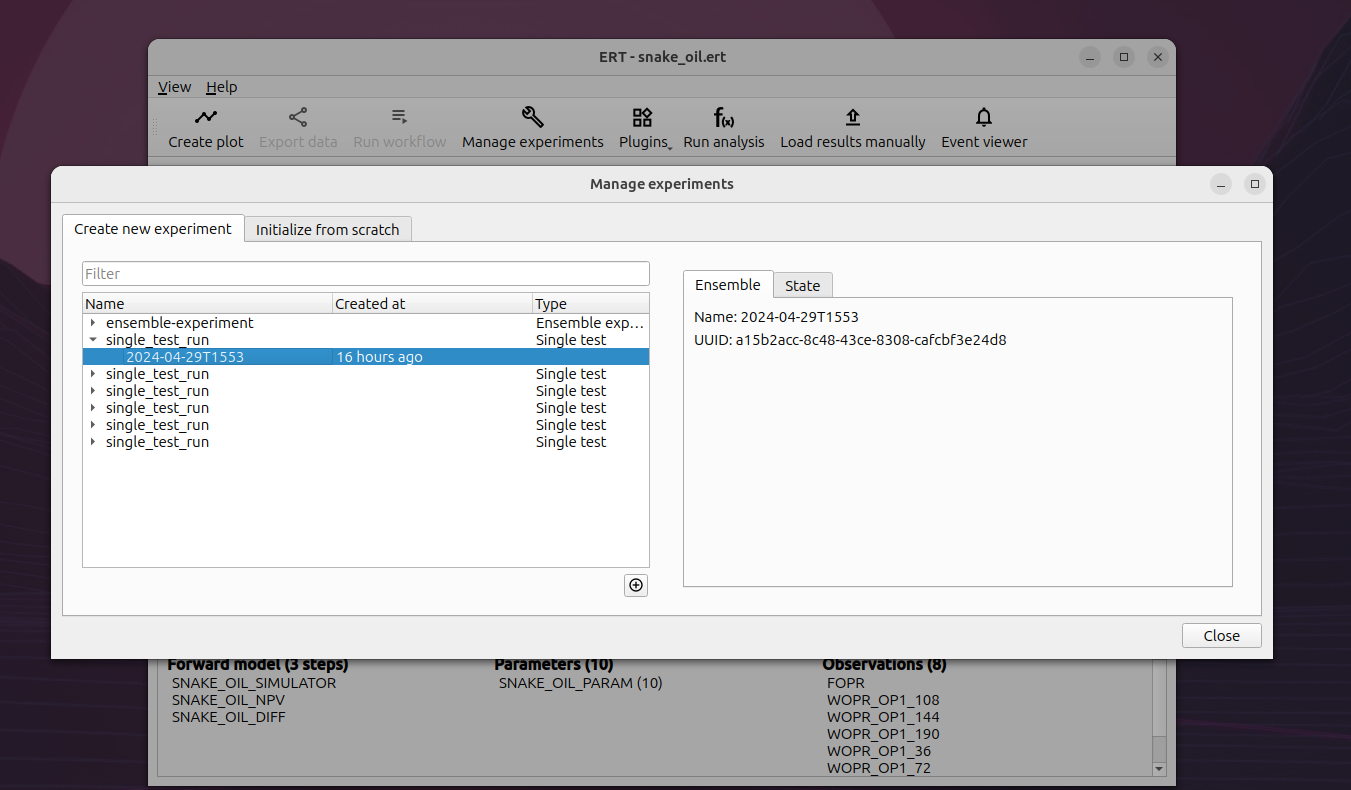The image size is (1351, 790).
Task: Click SNAKE_OIL_NPV in forward model list
Action: pyautogui.click(x=228, y=700)
